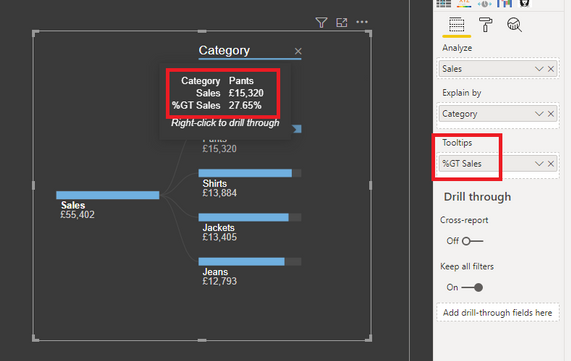Click the Shirts label text
The height and width of the screenshot is (361, 571).
coord(214,183)
